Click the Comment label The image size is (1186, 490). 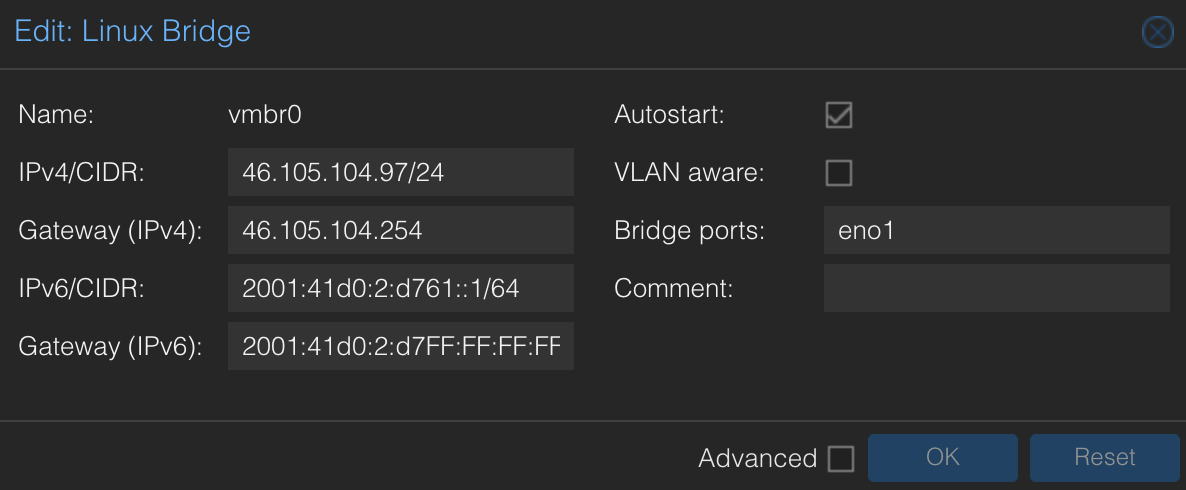pyautogui.click(x=673, y=288)
